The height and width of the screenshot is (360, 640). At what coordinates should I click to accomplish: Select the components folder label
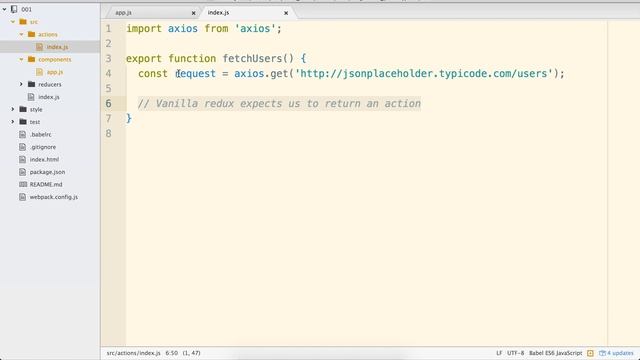click(x=55, y=60)
